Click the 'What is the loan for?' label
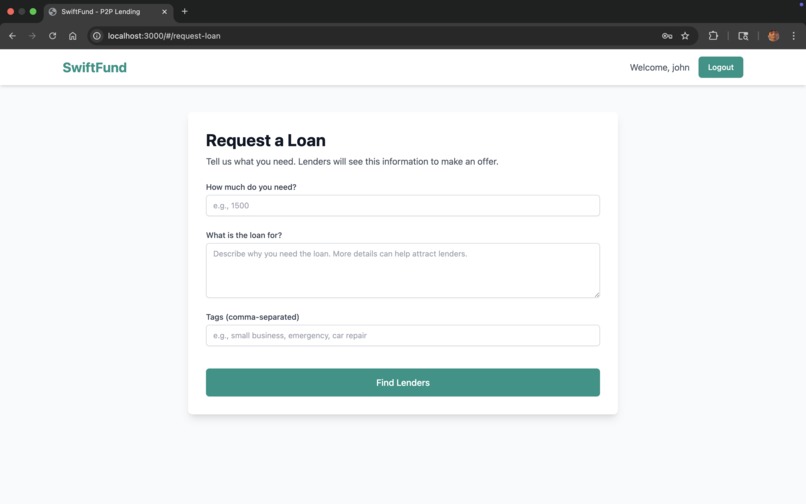 click(x=244, y=235)
